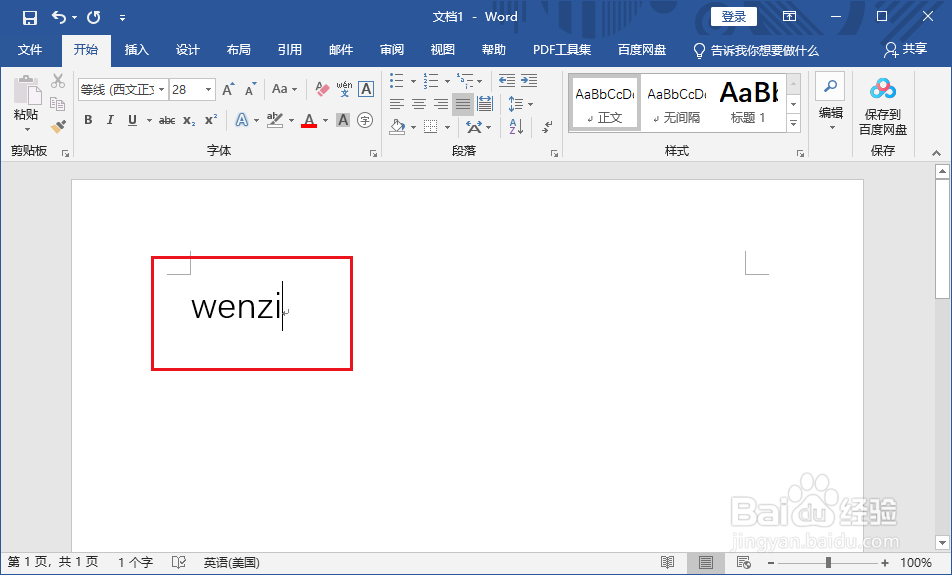Switch to the Layout tab
952x575 pixels.
(239, 50)
